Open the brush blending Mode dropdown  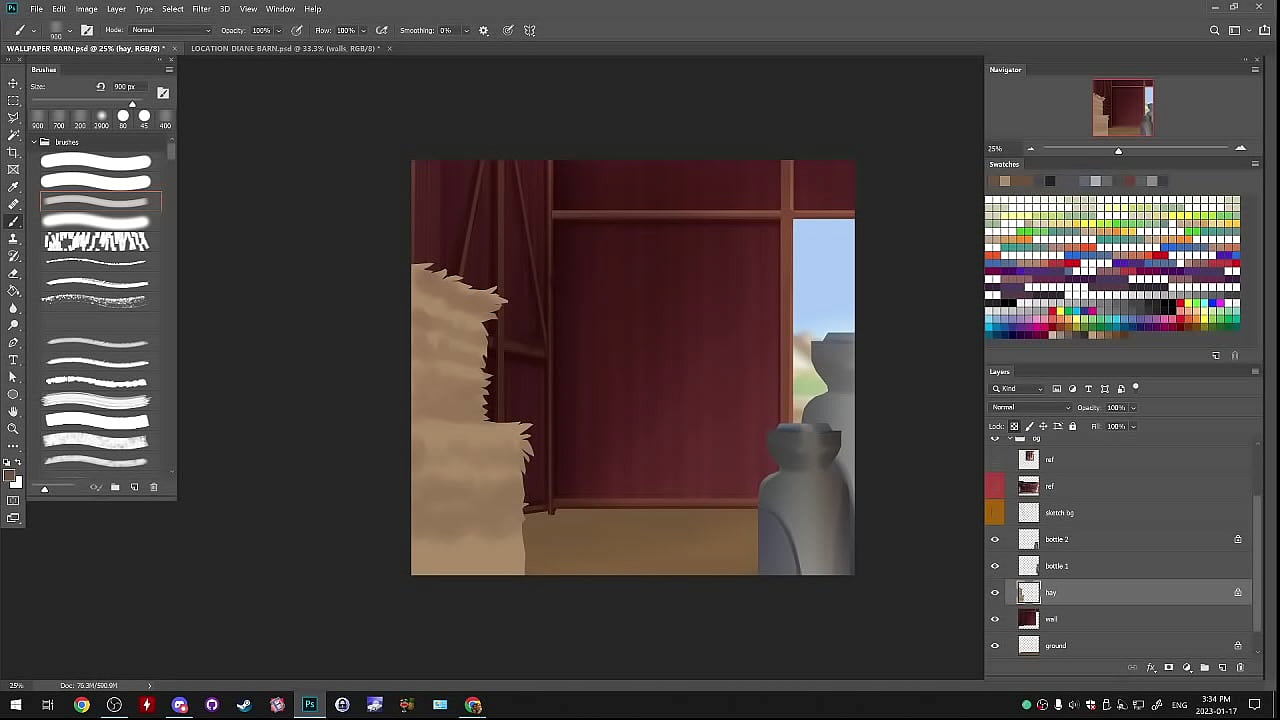click(x=171, y=30)
